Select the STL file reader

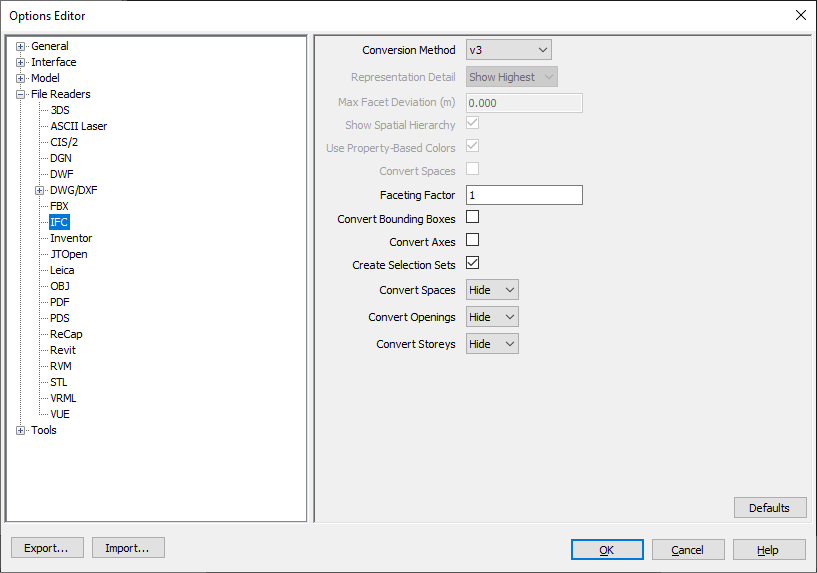59,382
